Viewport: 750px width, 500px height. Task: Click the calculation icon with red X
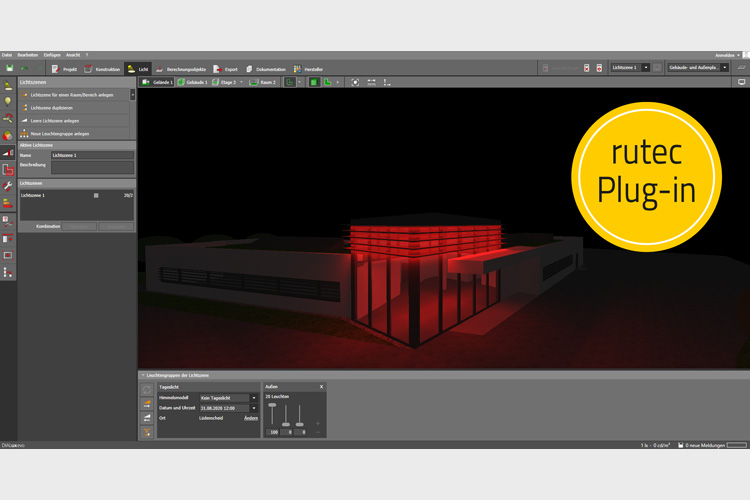pyautogui.click(x=586, y=68)
